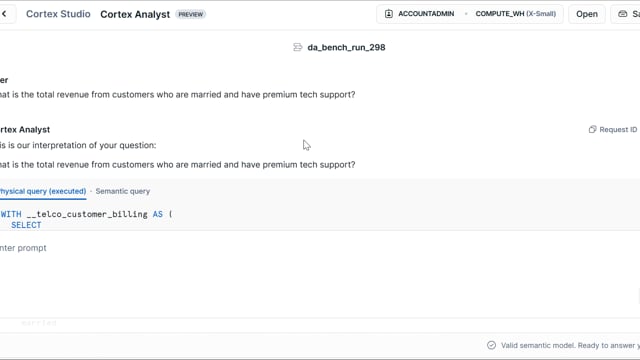Select the Physical query (executed) tab
Image resolution: width=640 pixels, height=360 pixels.
click(43, 191)
